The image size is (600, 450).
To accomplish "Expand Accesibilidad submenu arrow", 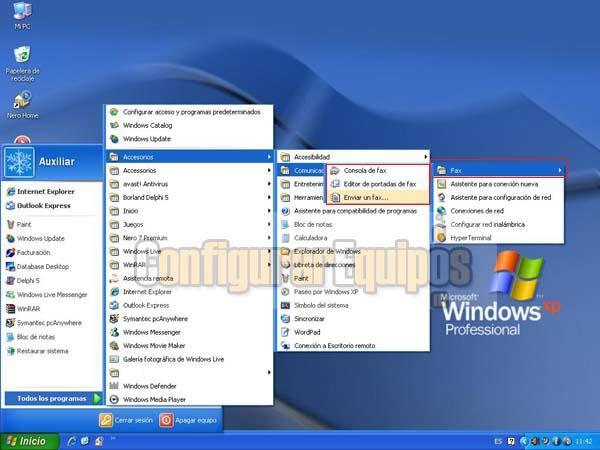I will point(425,157).
